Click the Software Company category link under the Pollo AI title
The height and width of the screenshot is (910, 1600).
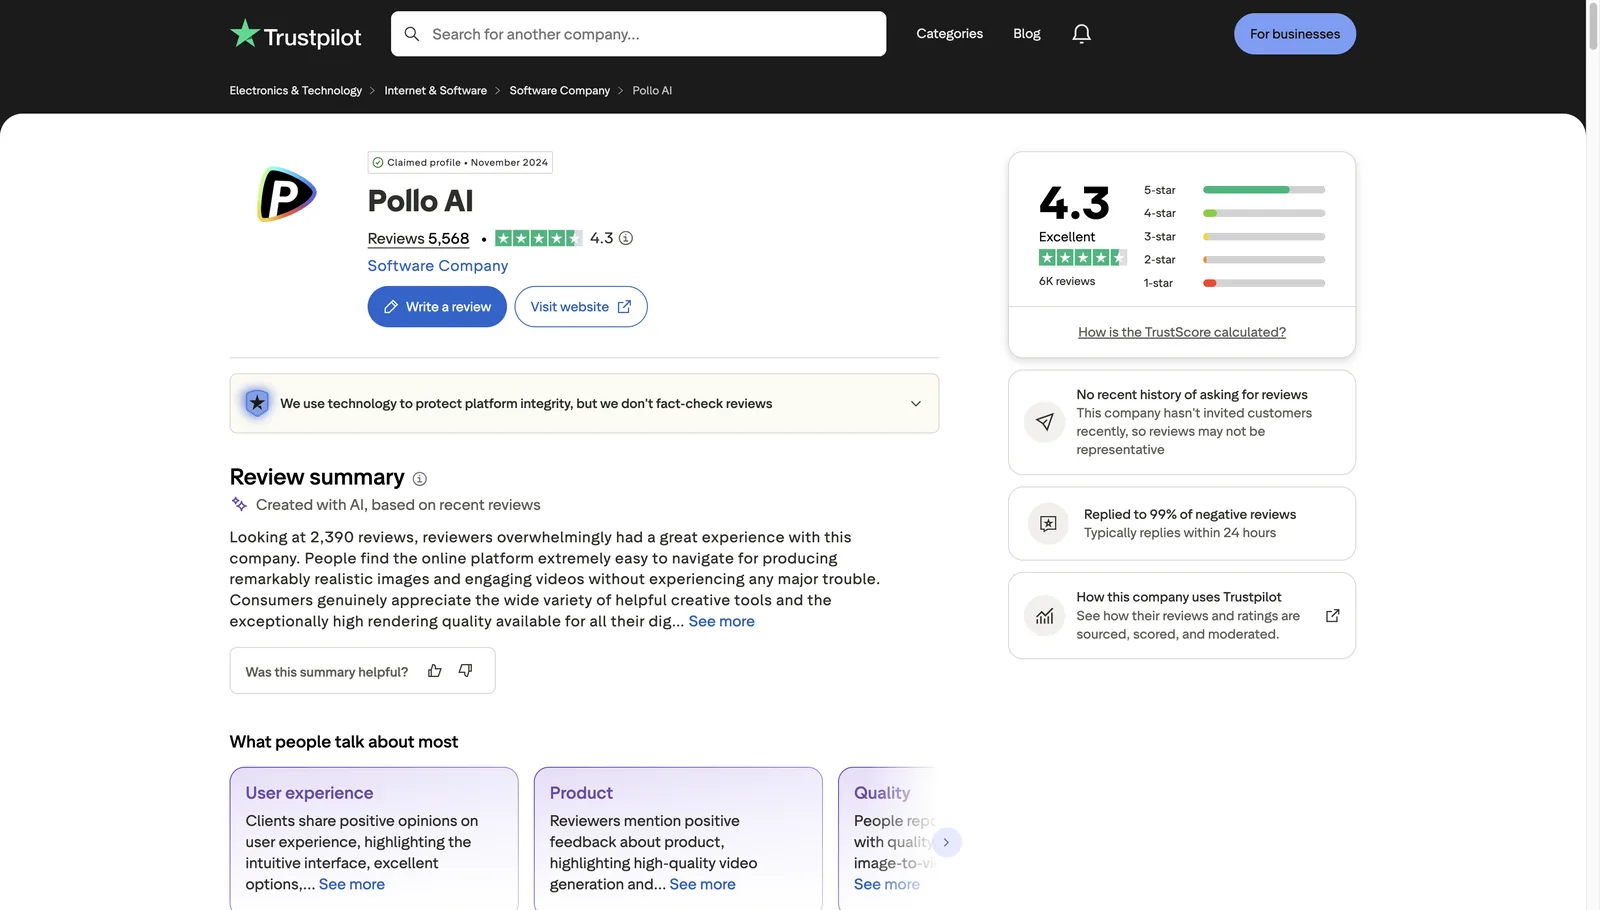[438, 266]
